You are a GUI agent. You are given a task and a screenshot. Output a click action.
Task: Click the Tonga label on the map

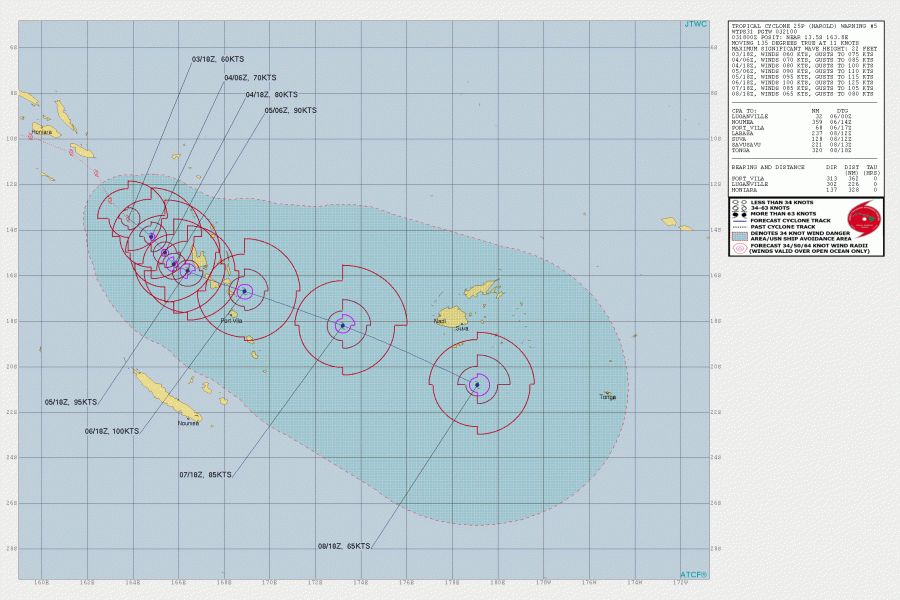coord(608,397)
